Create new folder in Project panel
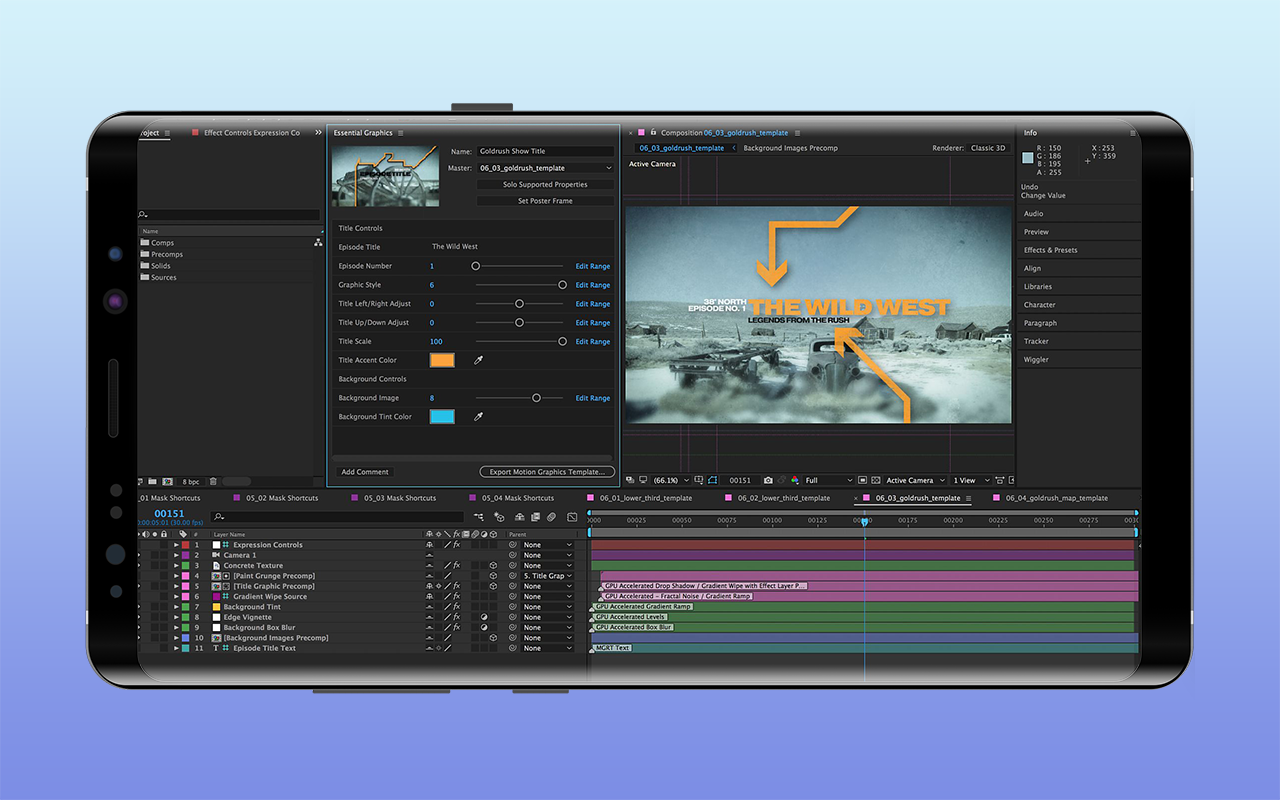The height and width of the screenshot is (800, 1280). [x=152, y=481]
